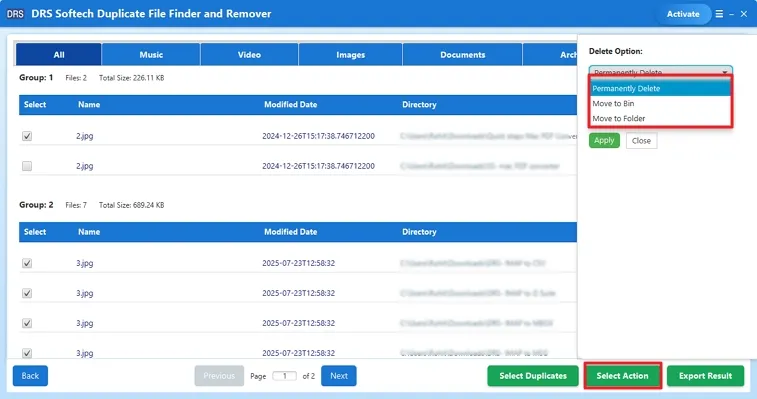757x399 pixels.
Task: Choose Move to Folder option
Action: [x=660, y=118]
